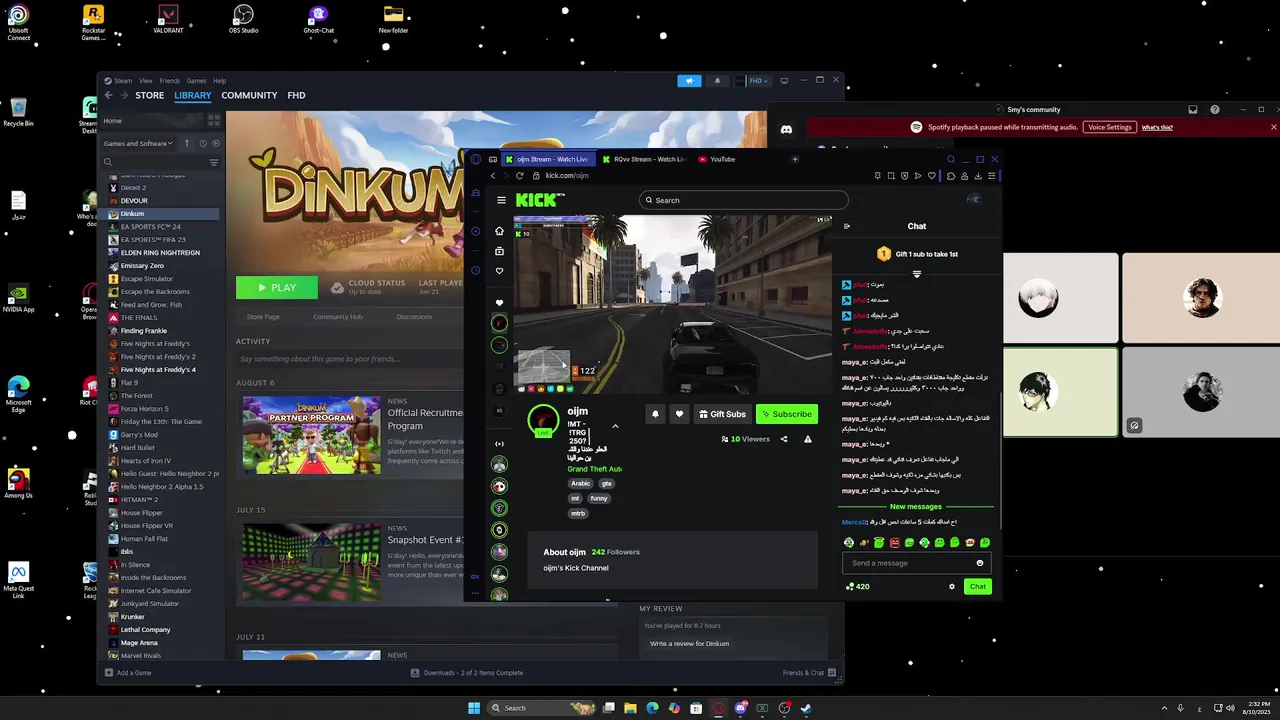The width and height of the screenshot is (1280, 720).
Task: Open Steam Downloads status
Action: point(467,673)
